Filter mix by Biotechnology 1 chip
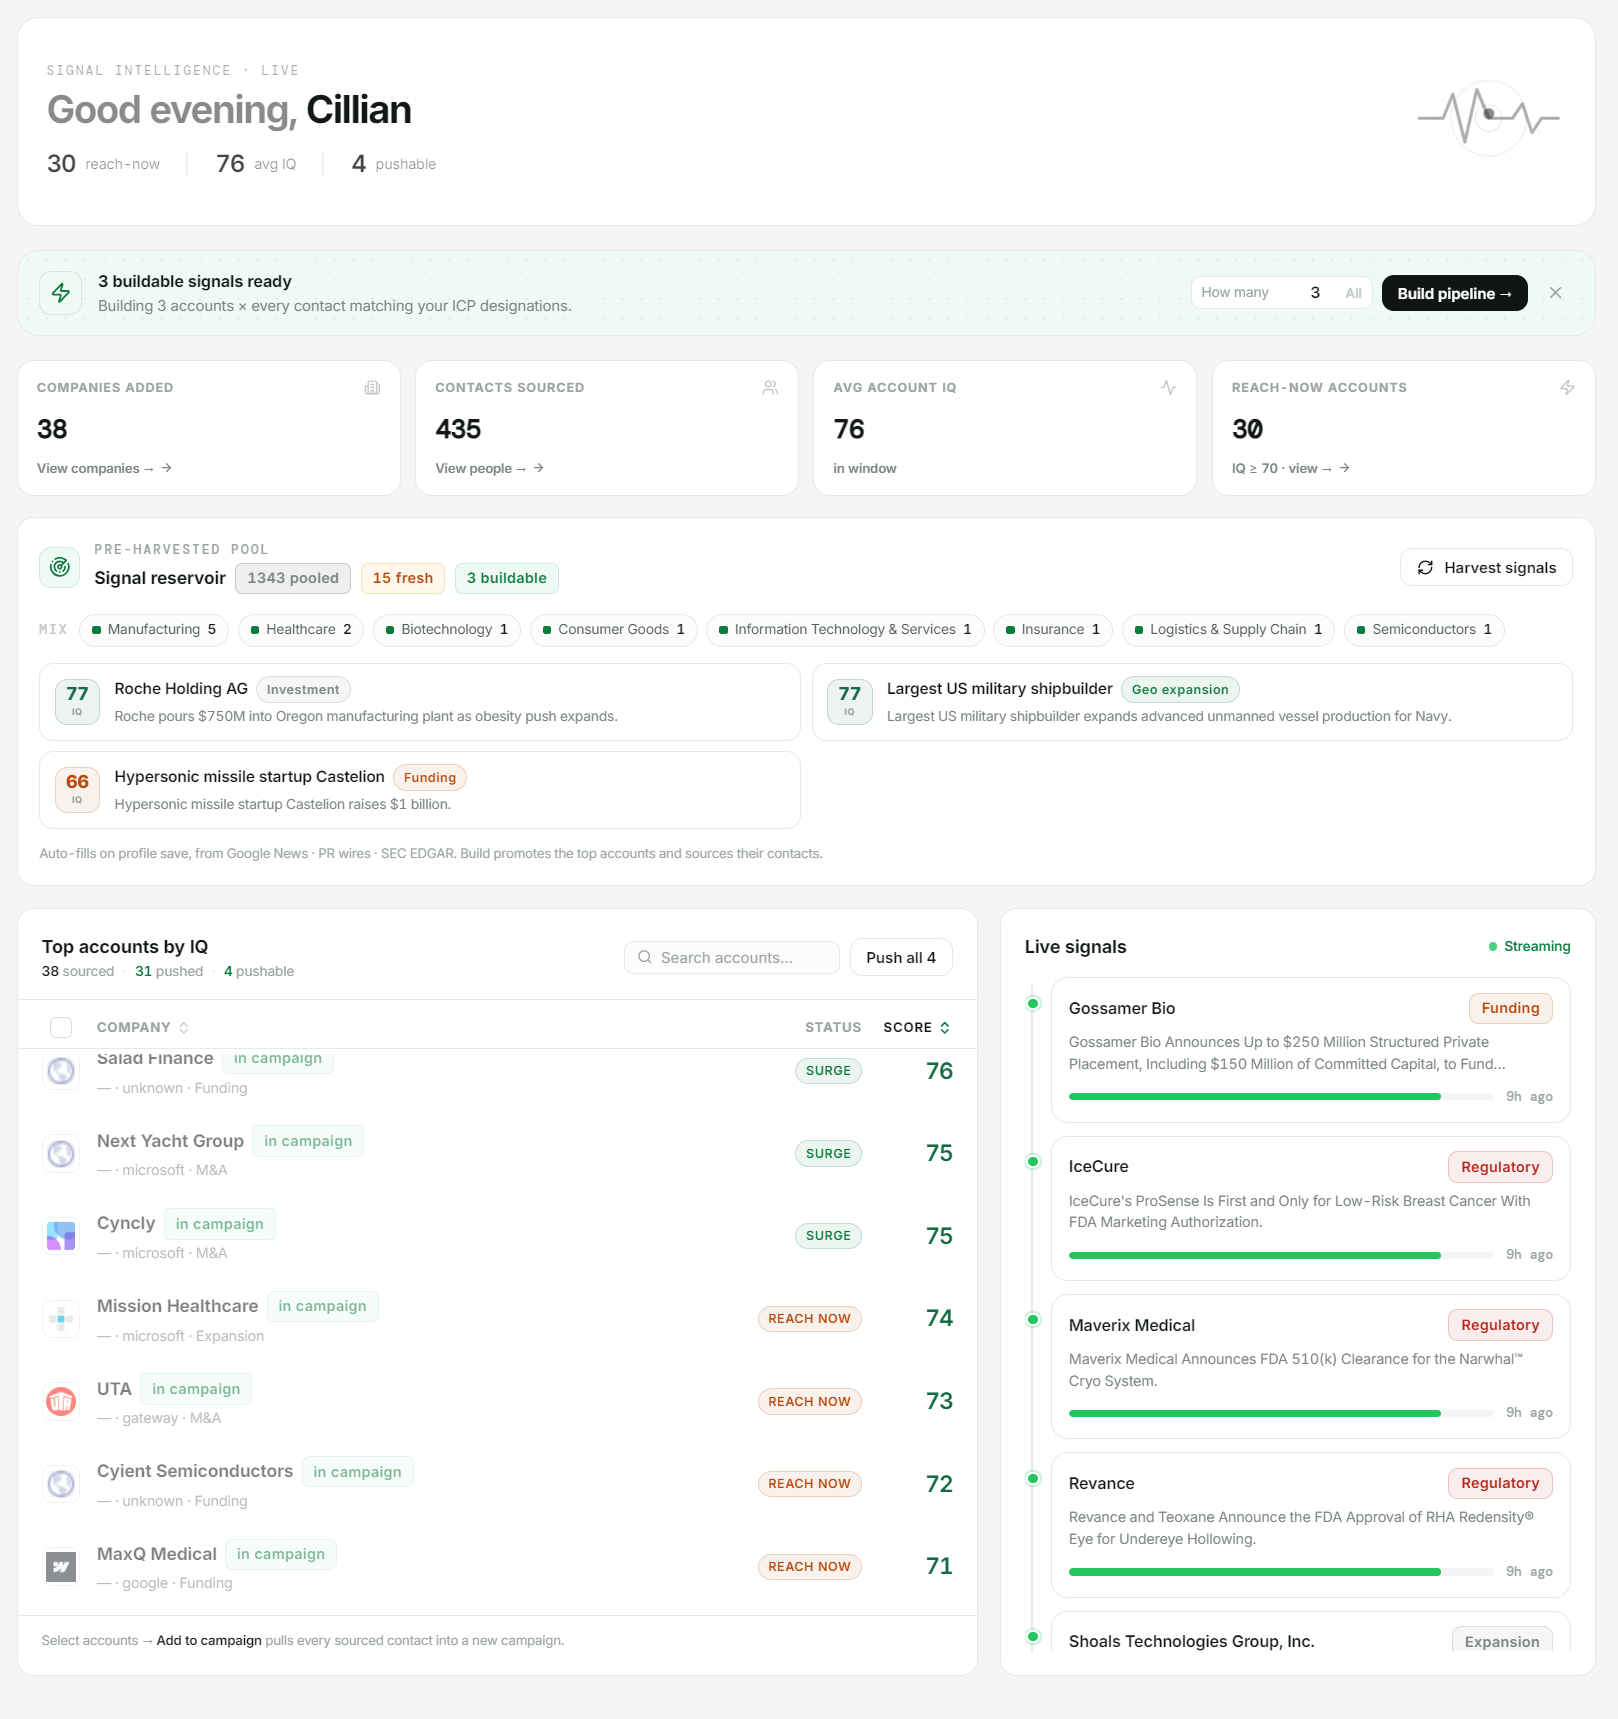Screen dimensions: 1618x1719 pos(447,630)
